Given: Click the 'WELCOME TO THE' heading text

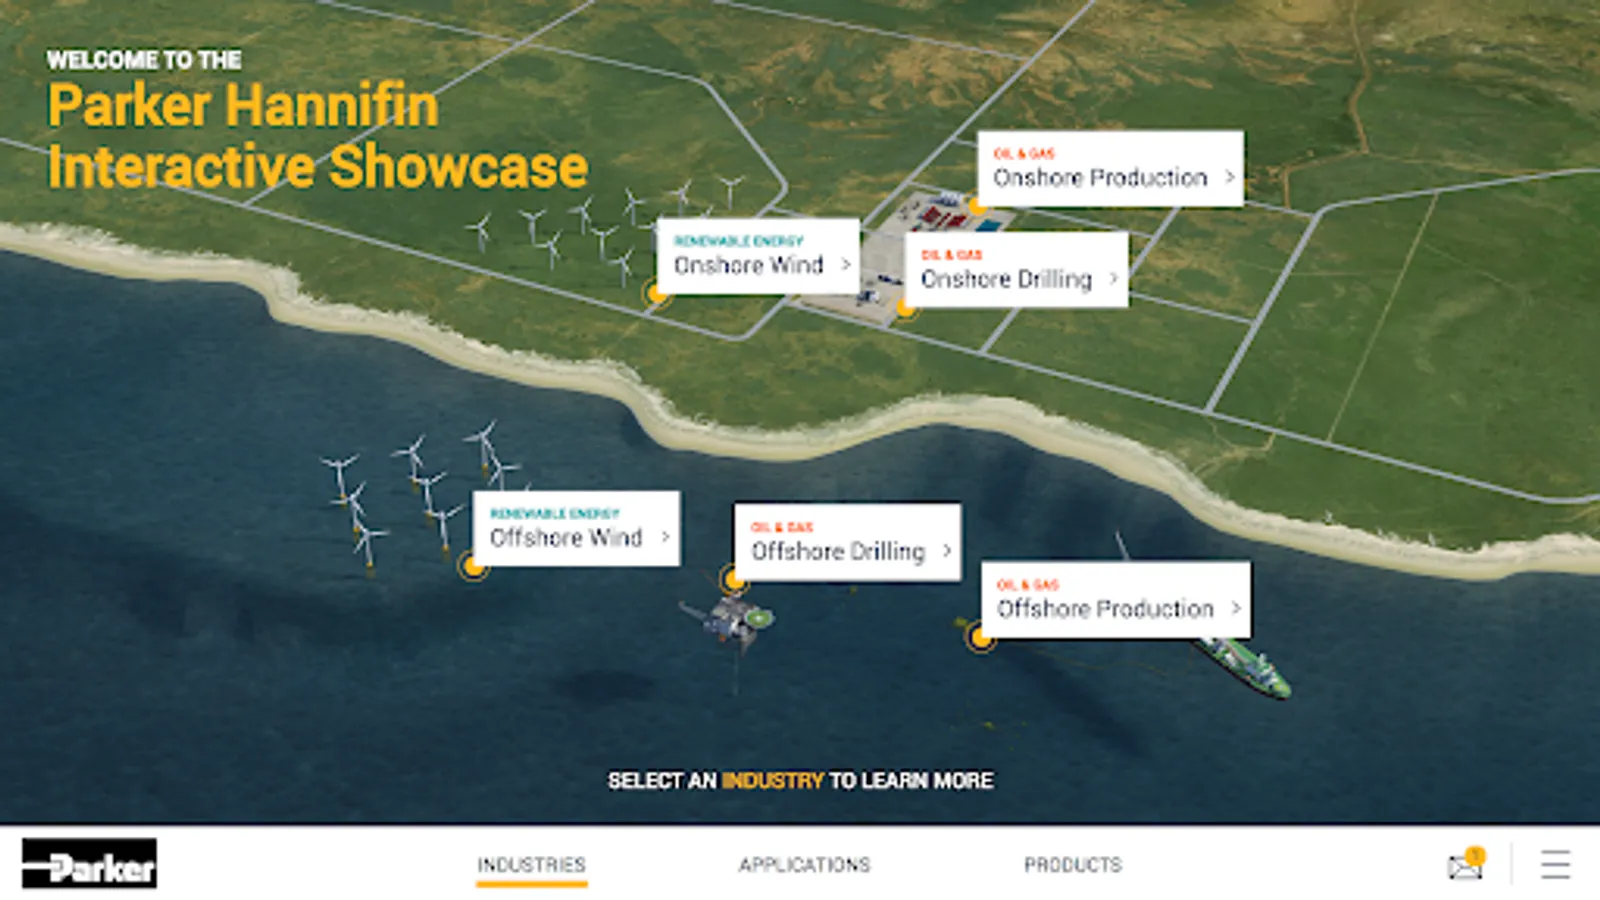Looking at the screenshot, I should click(144, 60).
